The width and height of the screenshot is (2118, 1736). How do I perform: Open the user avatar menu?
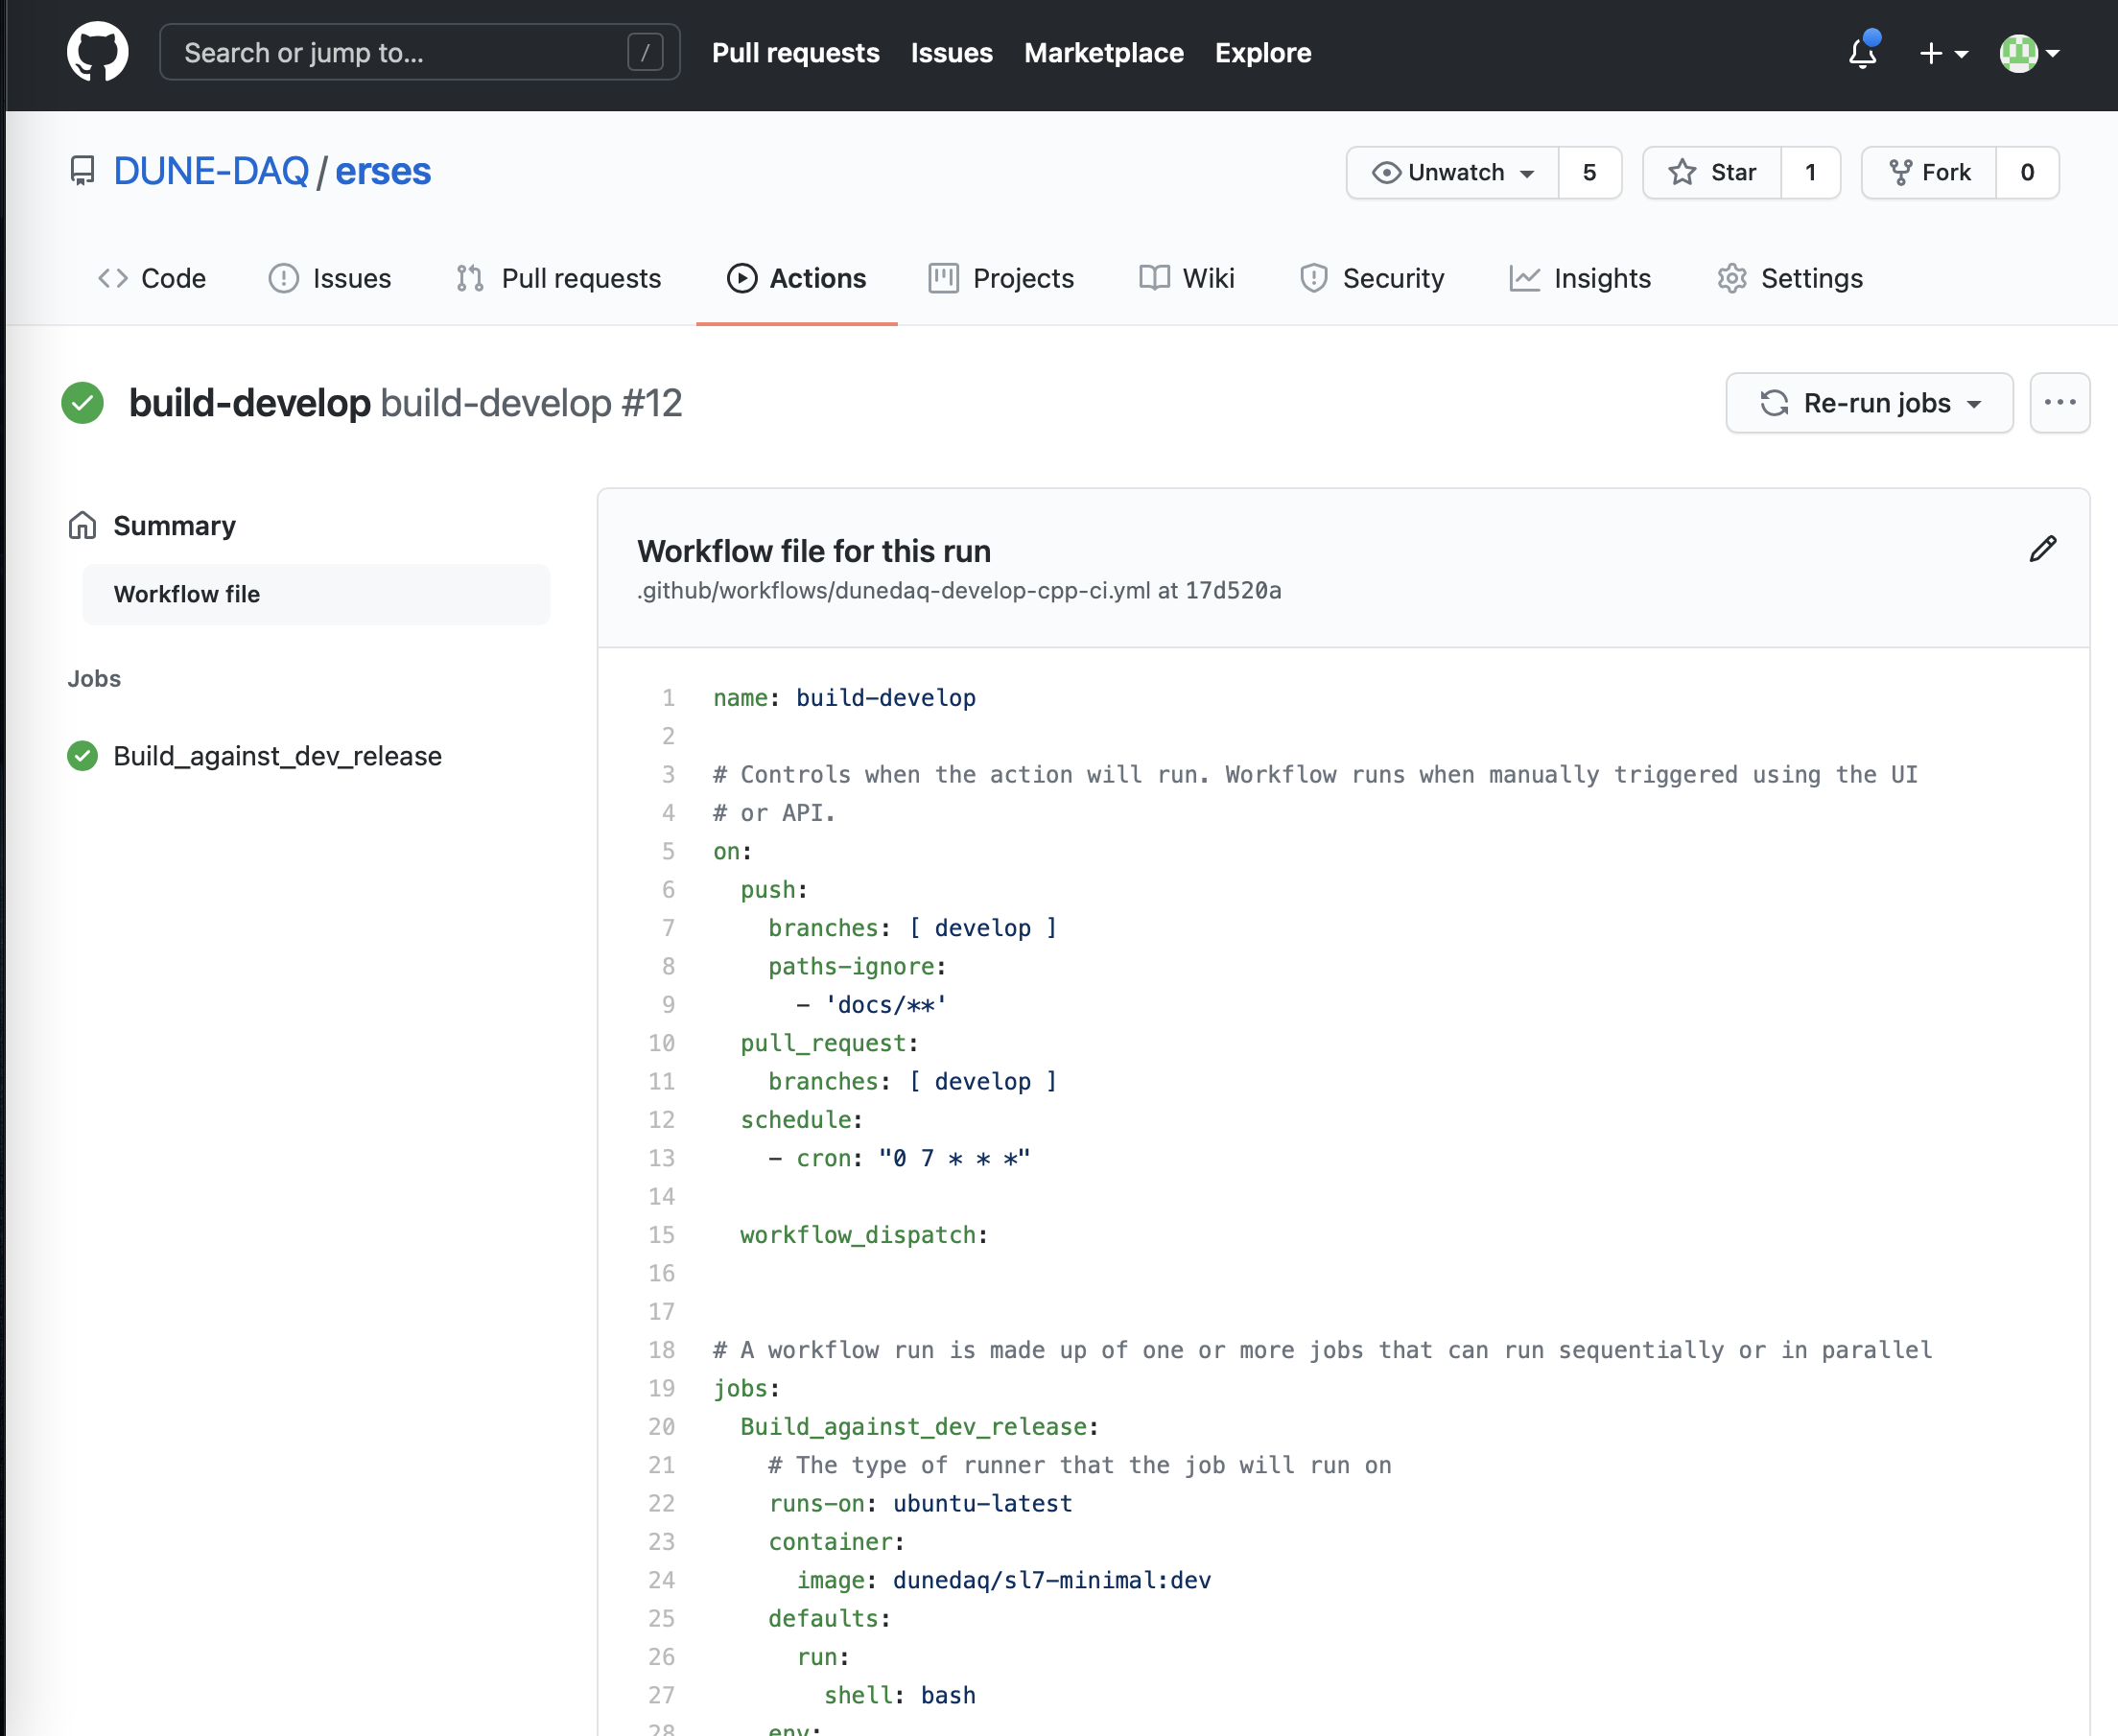tap(2028, 53)
